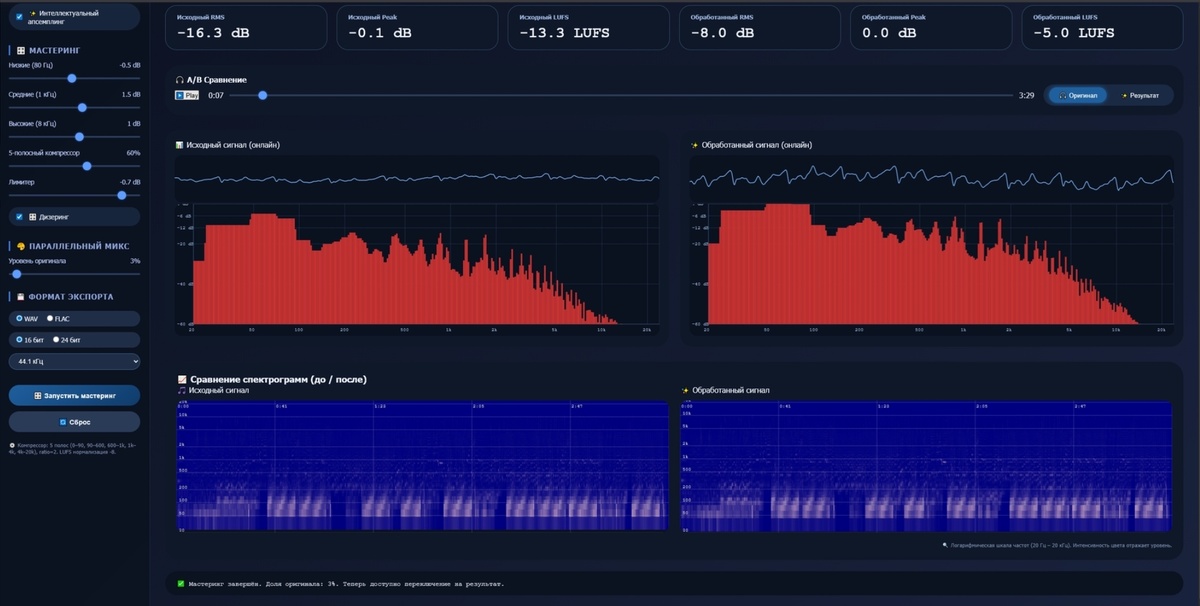
Task: Click the Play button in А/В Сравнение
Action: (186, 94)
